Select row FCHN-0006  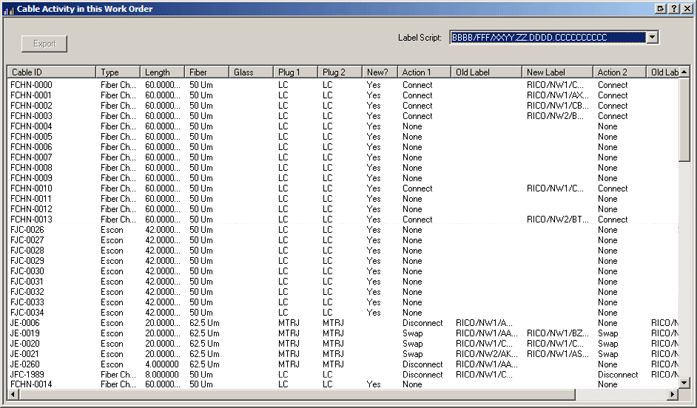point(343,147)
